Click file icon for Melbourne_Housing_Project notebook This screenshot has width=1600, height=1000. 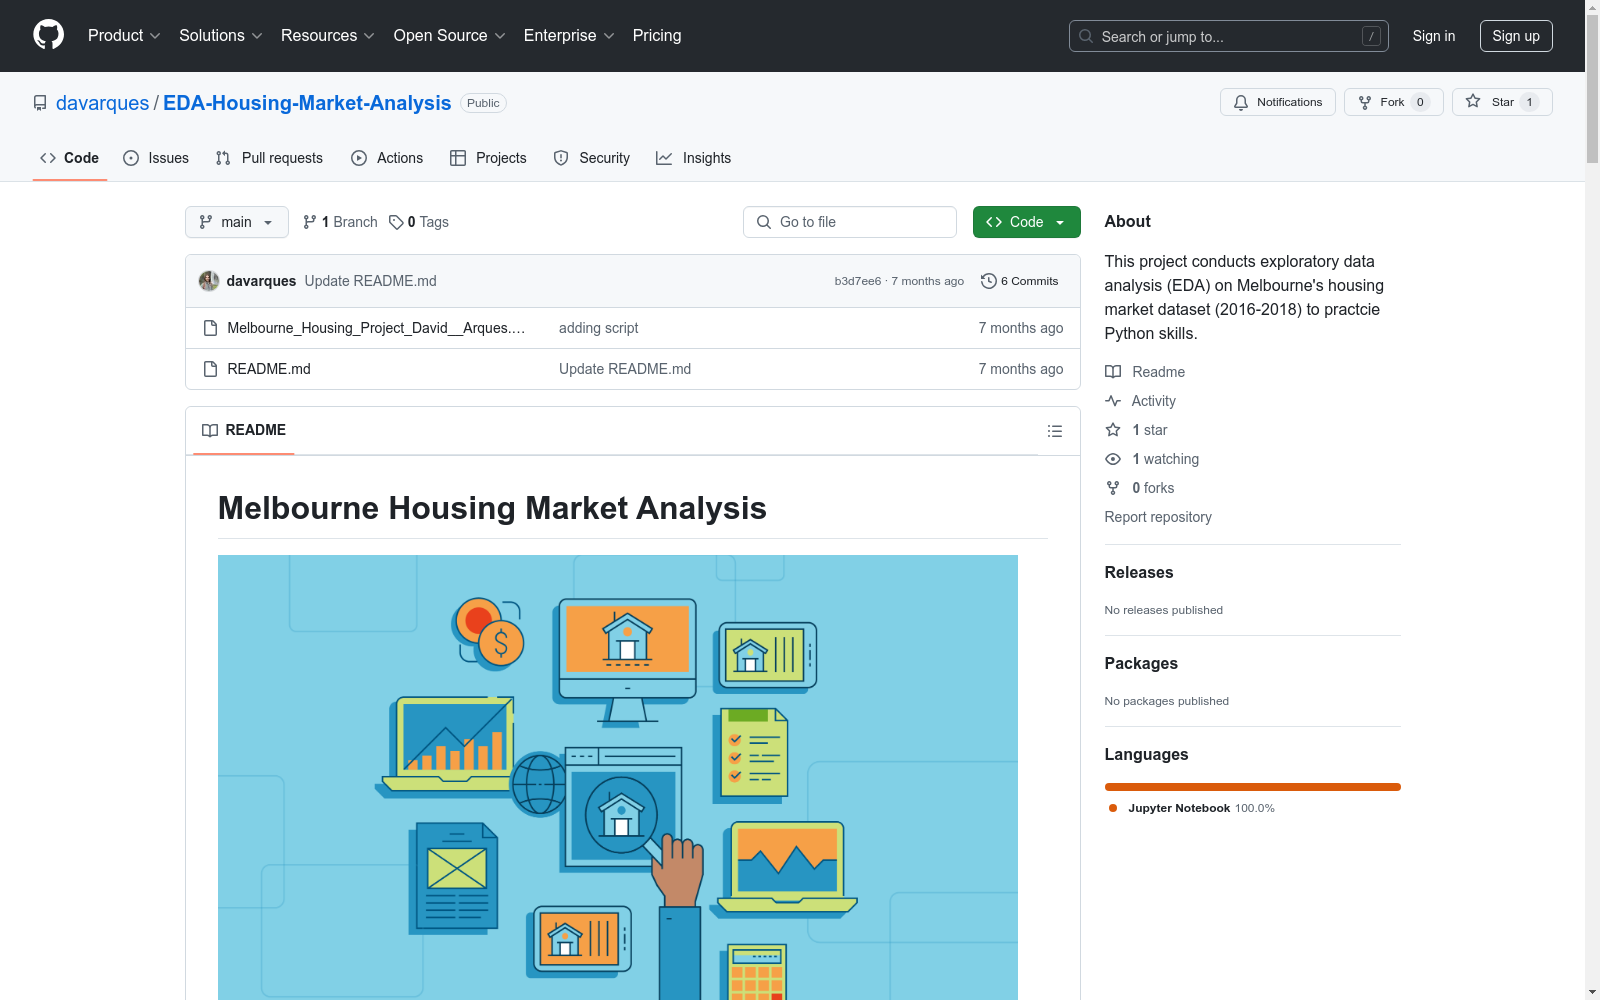coord(210,328)
